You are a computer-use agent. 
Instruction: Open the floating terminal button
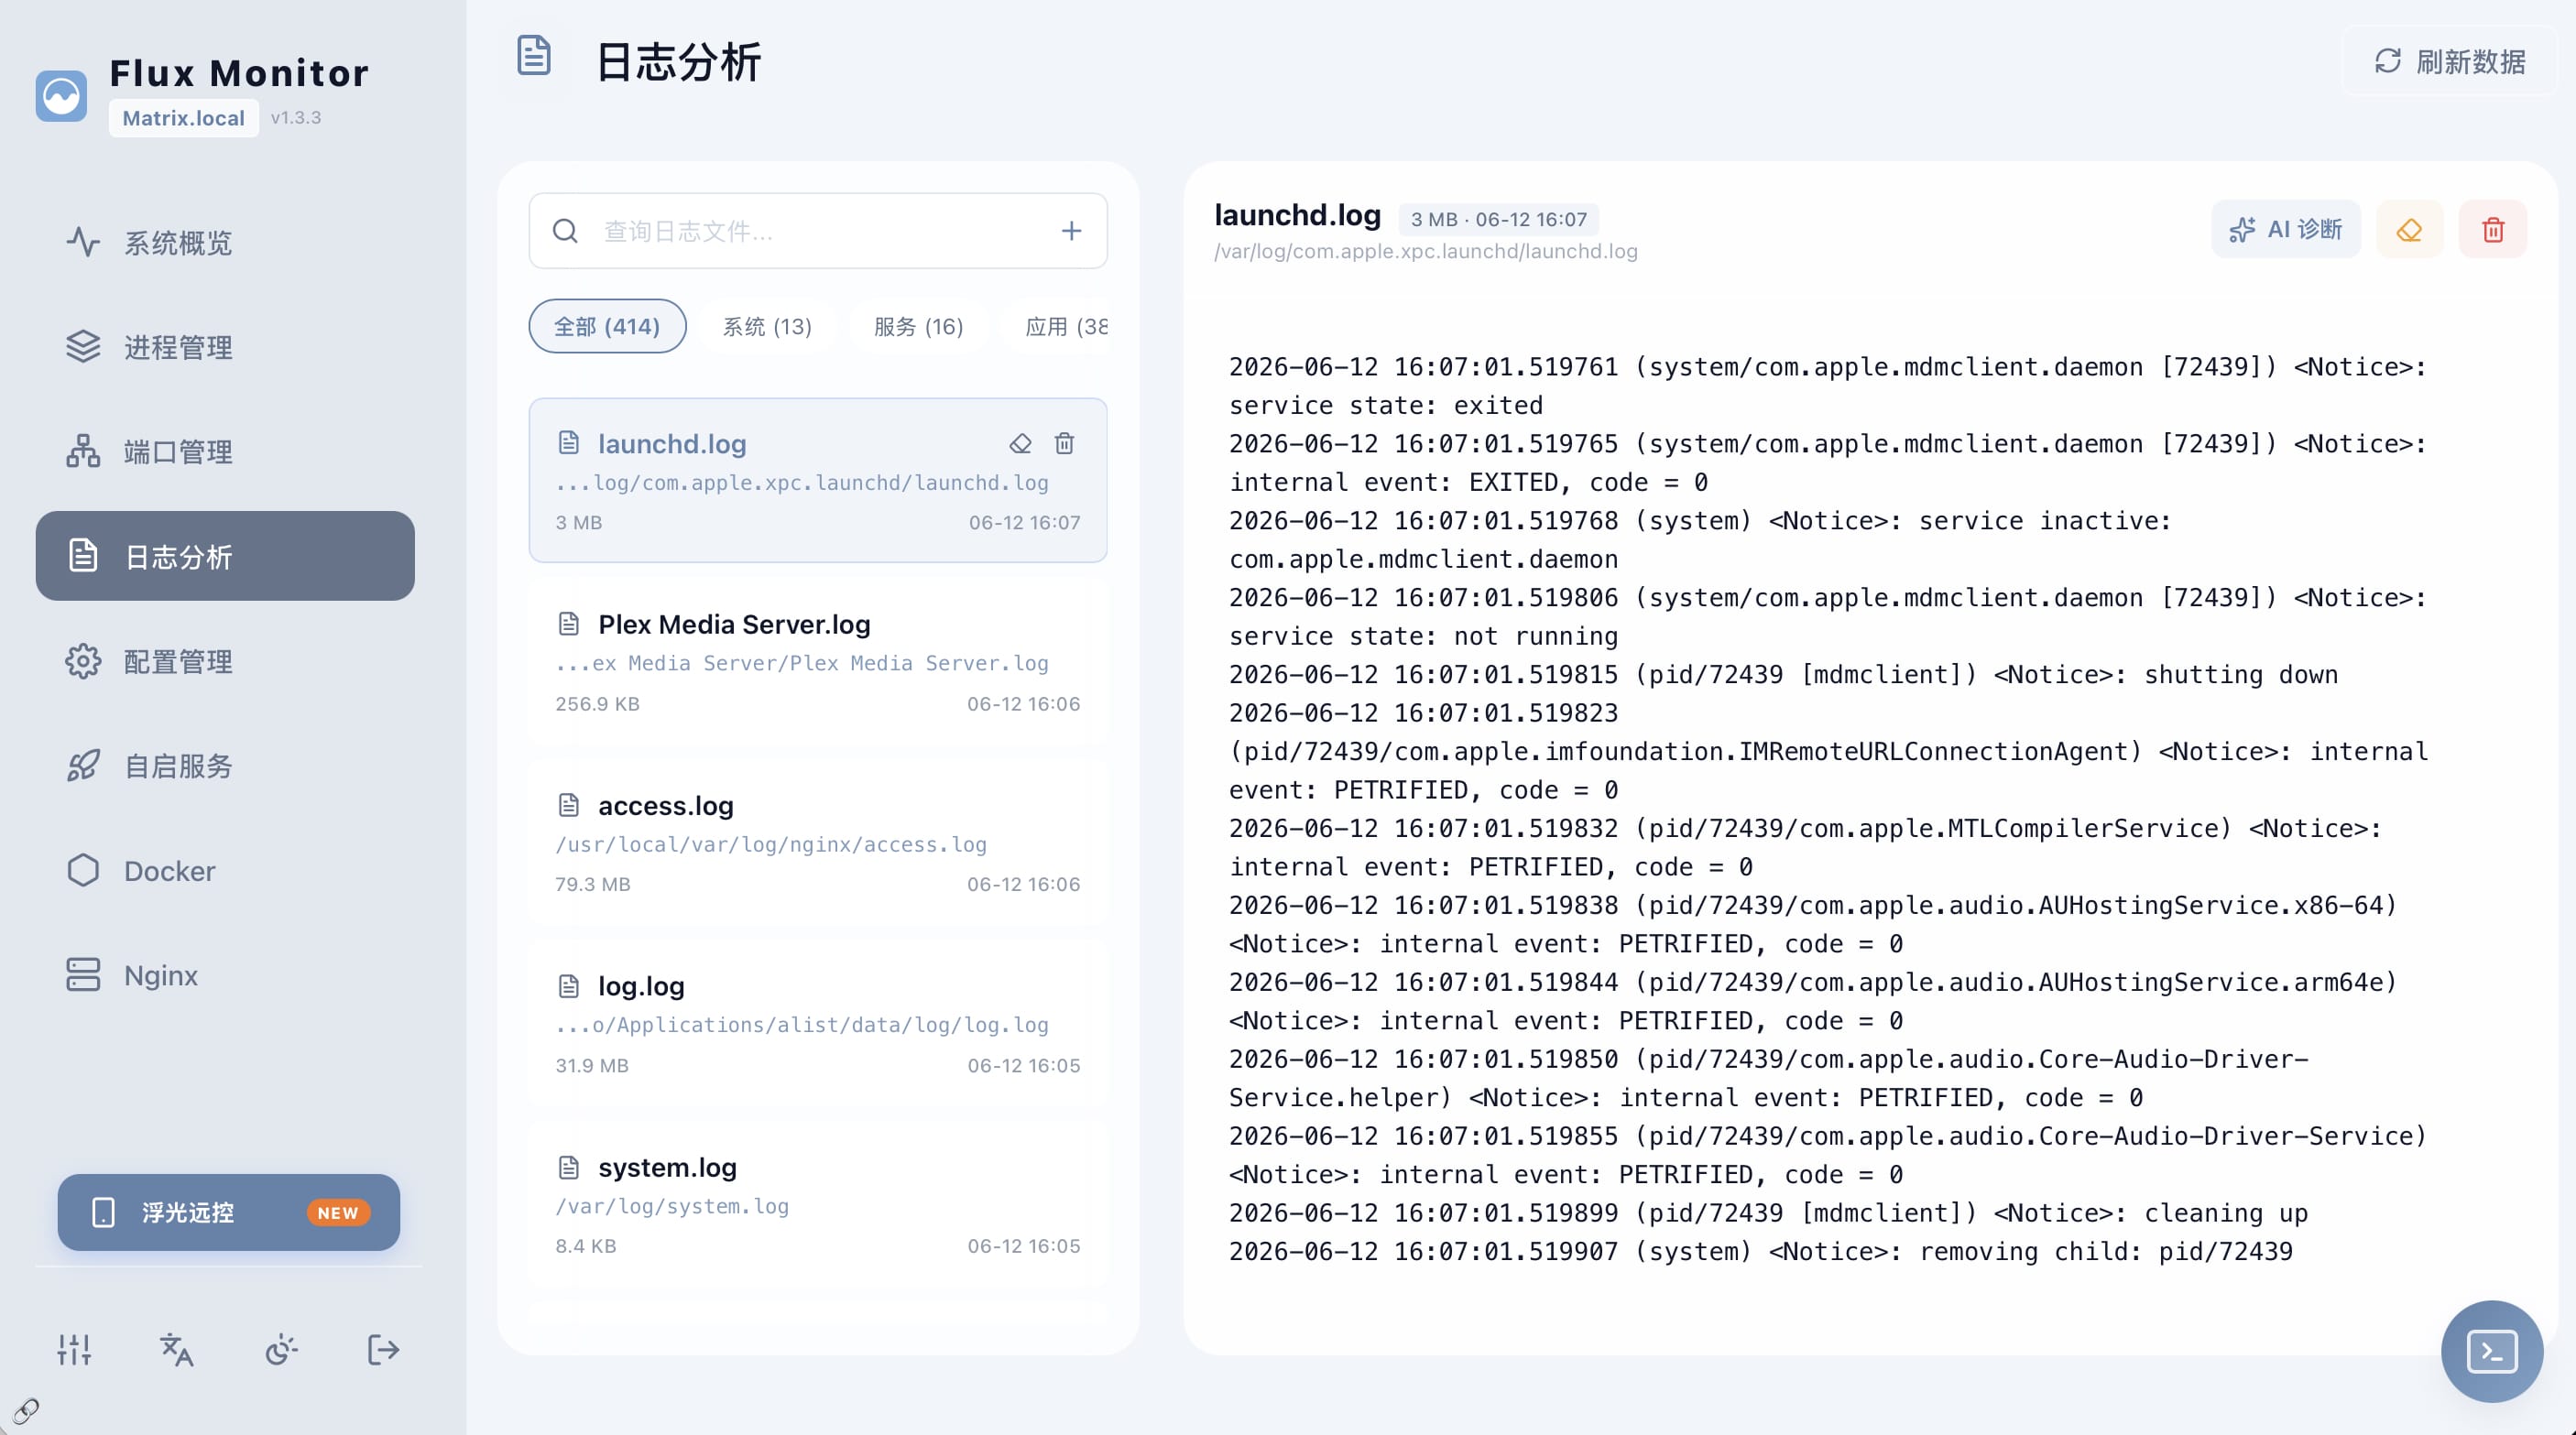[x=2491, y=1351]
